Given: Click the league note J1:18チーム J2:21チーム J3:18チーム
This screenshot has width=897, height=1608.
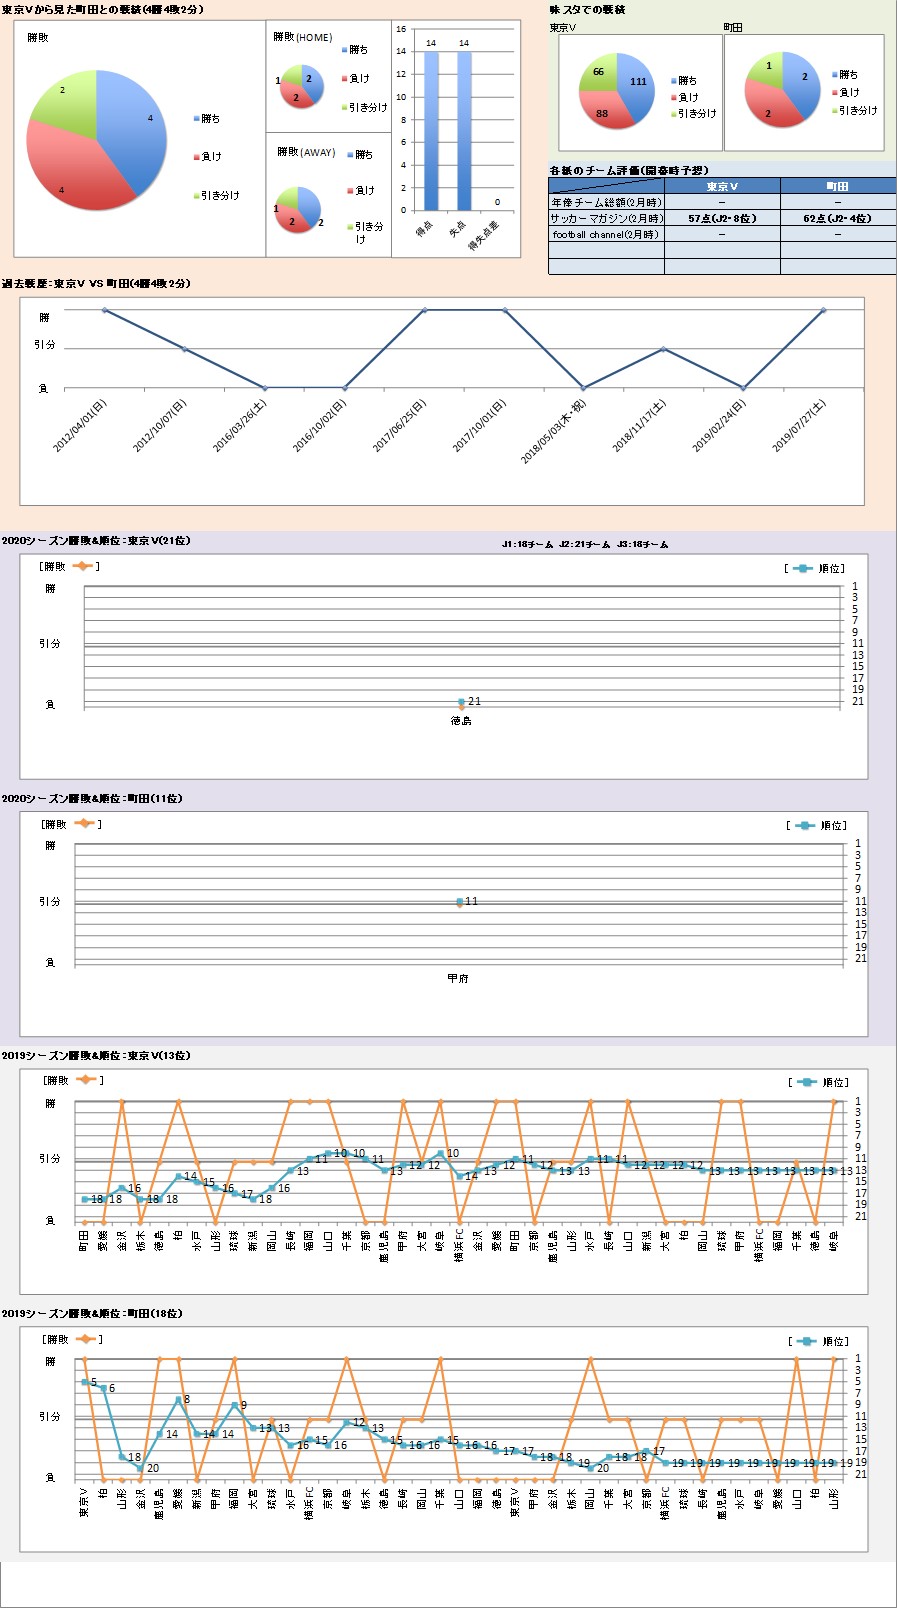Looking at the screenshot, I should 585,545.
